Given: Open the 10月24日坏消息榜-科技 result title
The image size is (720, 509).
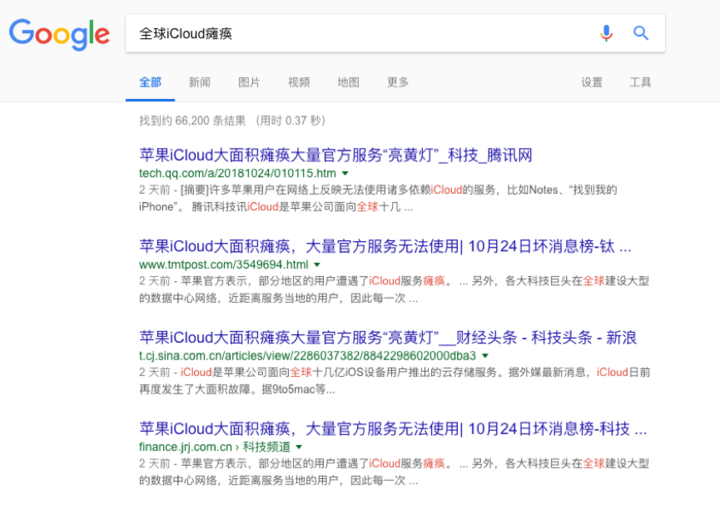Looking at the screenshot, I should click(x=393, y=429).
